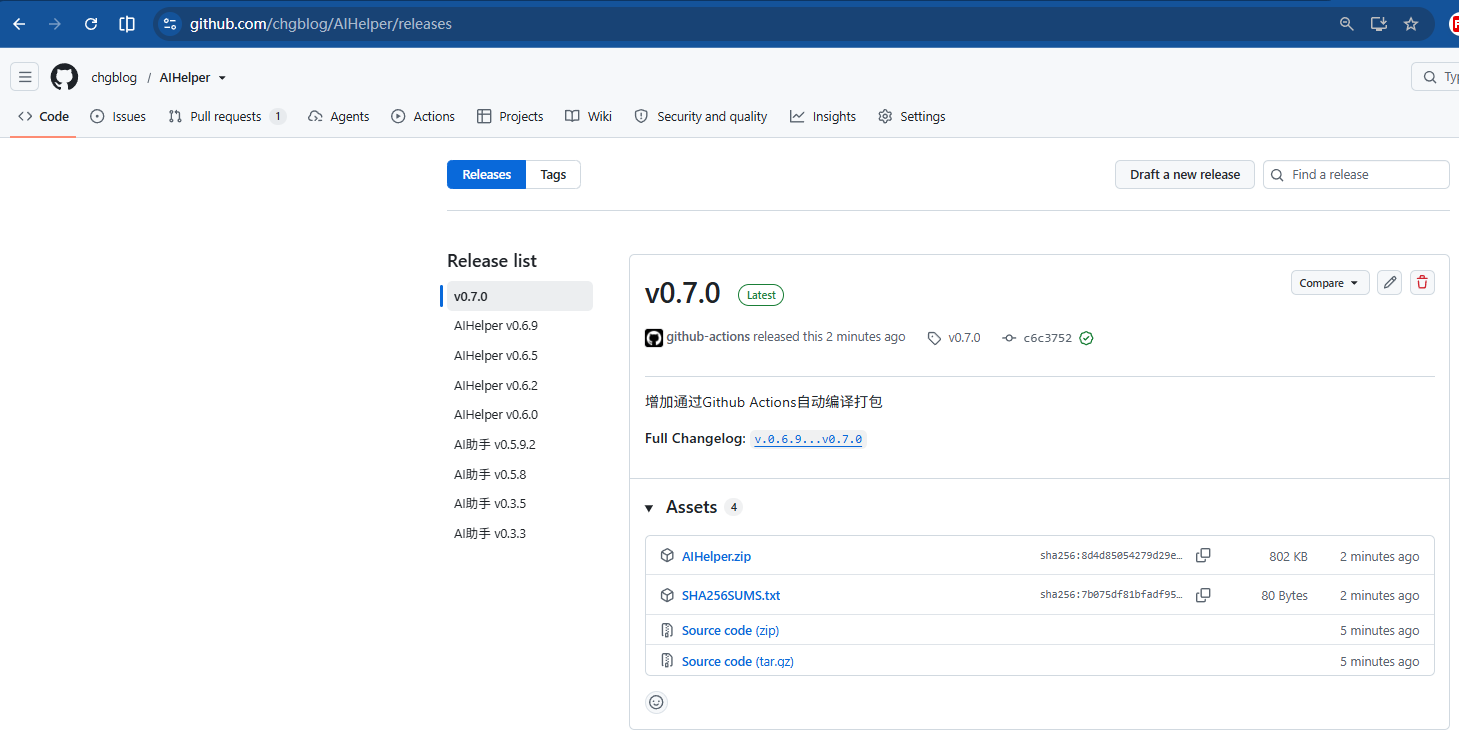Add an emoji reaction to the release

(656, 702)
